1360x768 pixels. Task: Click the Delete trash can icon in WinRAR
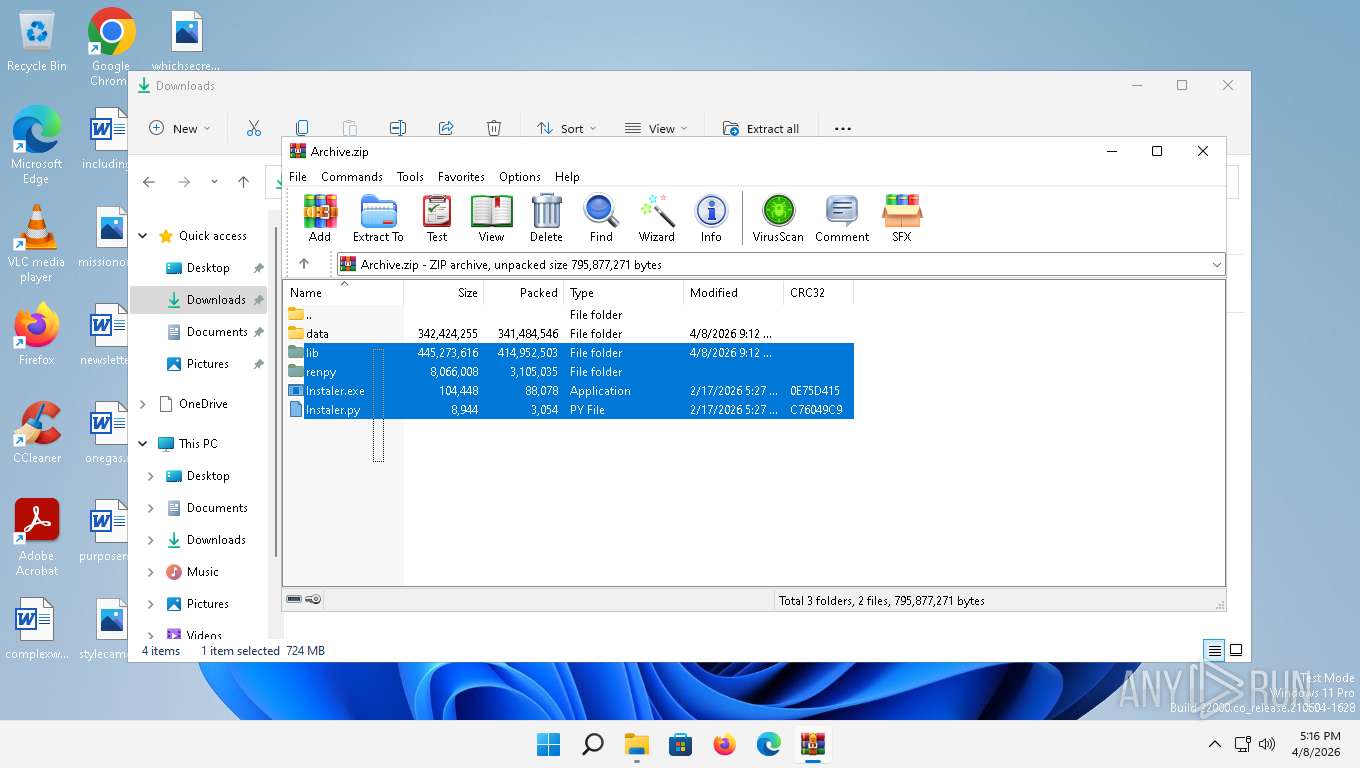(x=546, y=218)
